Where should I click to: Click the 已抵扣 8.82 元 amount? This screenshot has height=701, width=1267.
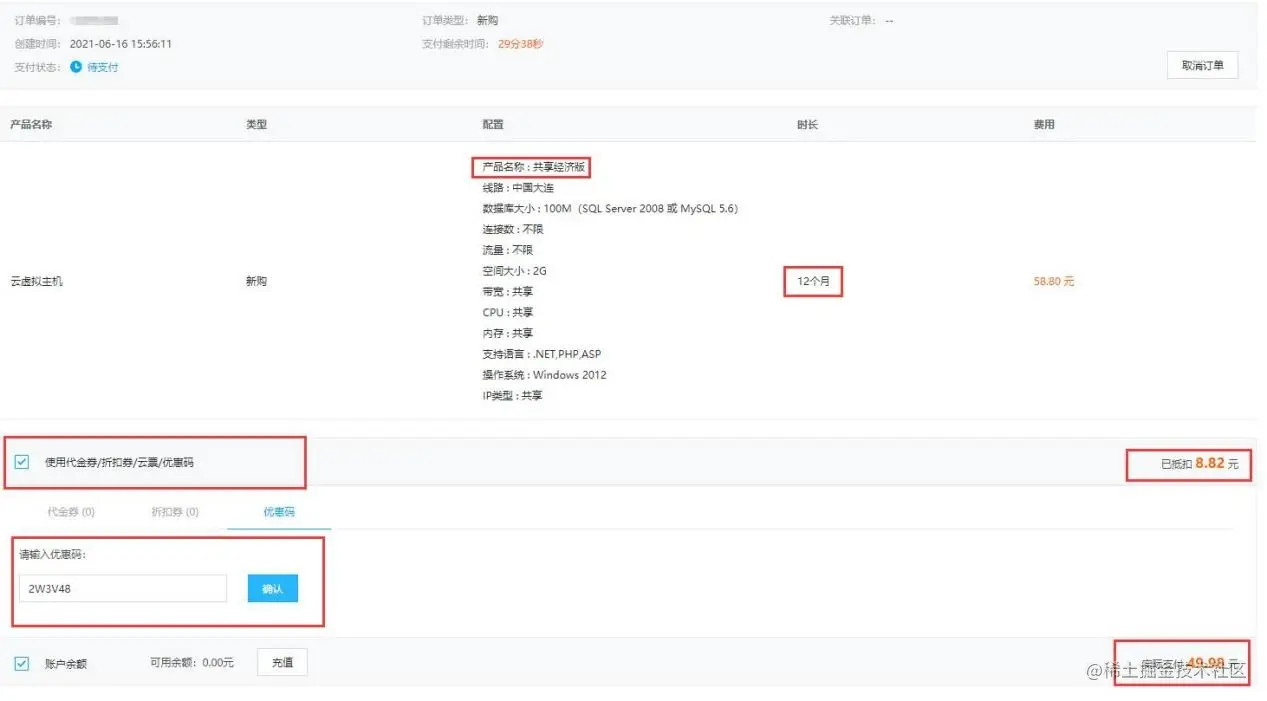[1199, 463]
